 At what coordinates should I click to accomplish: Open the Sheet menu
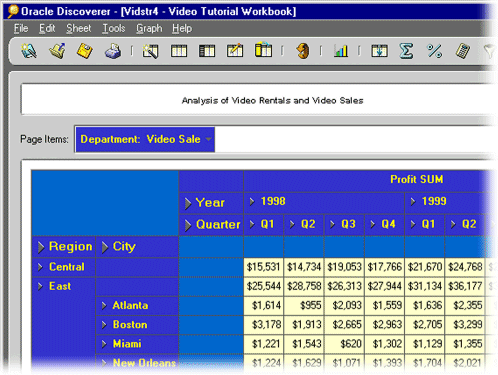pos(79,29)
